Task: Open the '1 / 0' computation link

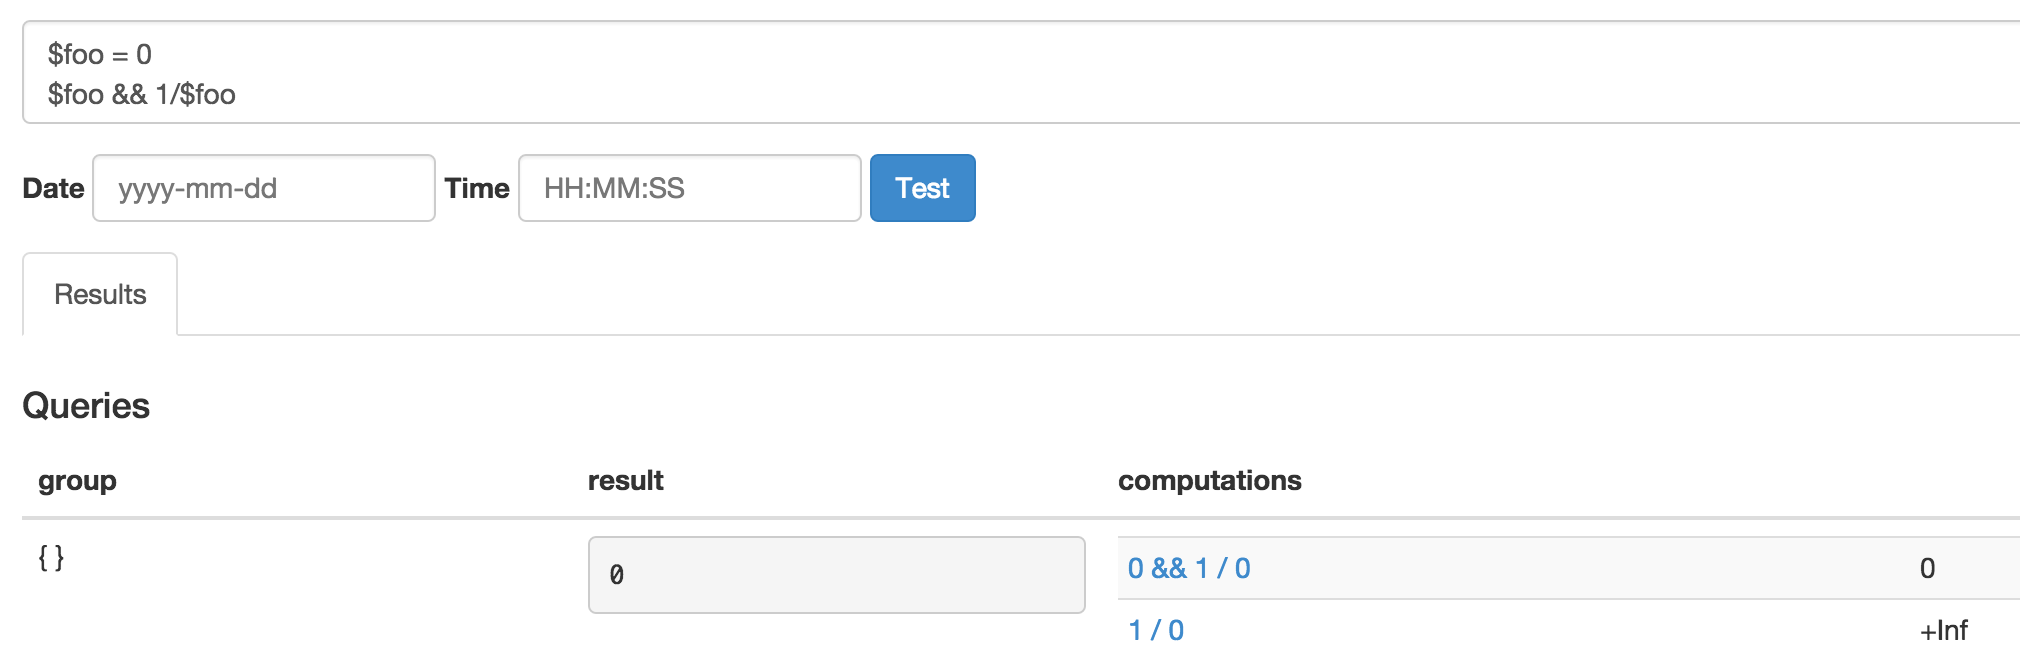Action: [1156, 630]
